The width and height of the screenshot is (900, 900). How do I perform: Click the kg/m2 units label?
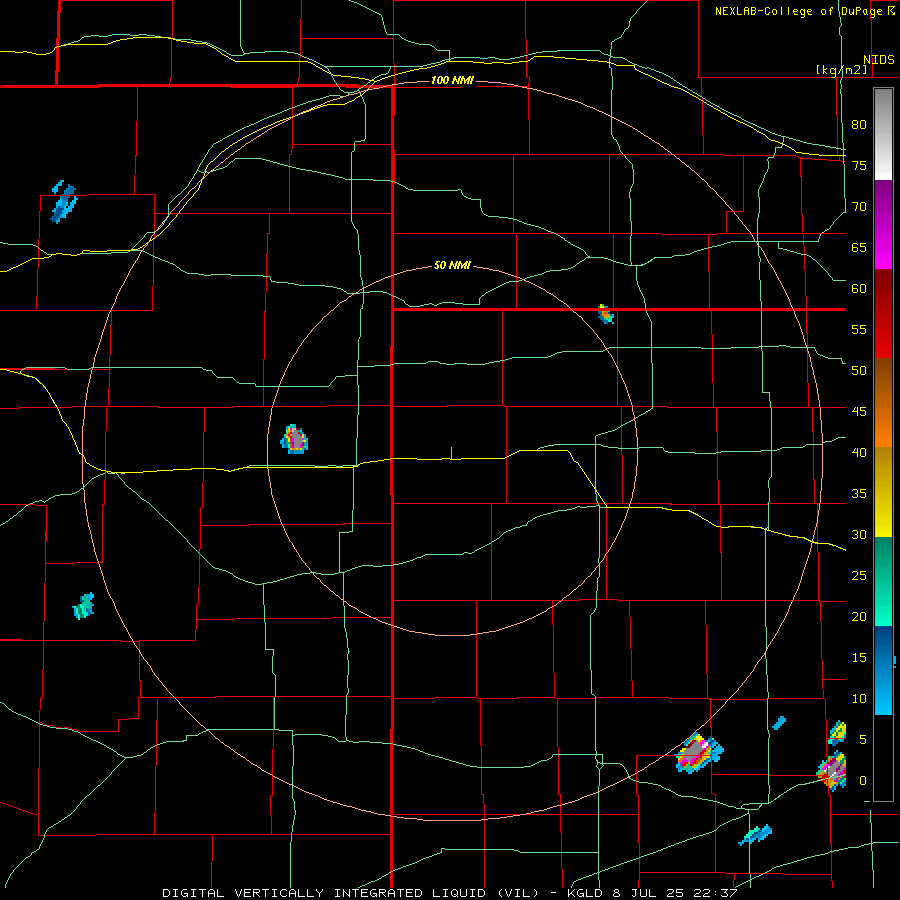841,70
